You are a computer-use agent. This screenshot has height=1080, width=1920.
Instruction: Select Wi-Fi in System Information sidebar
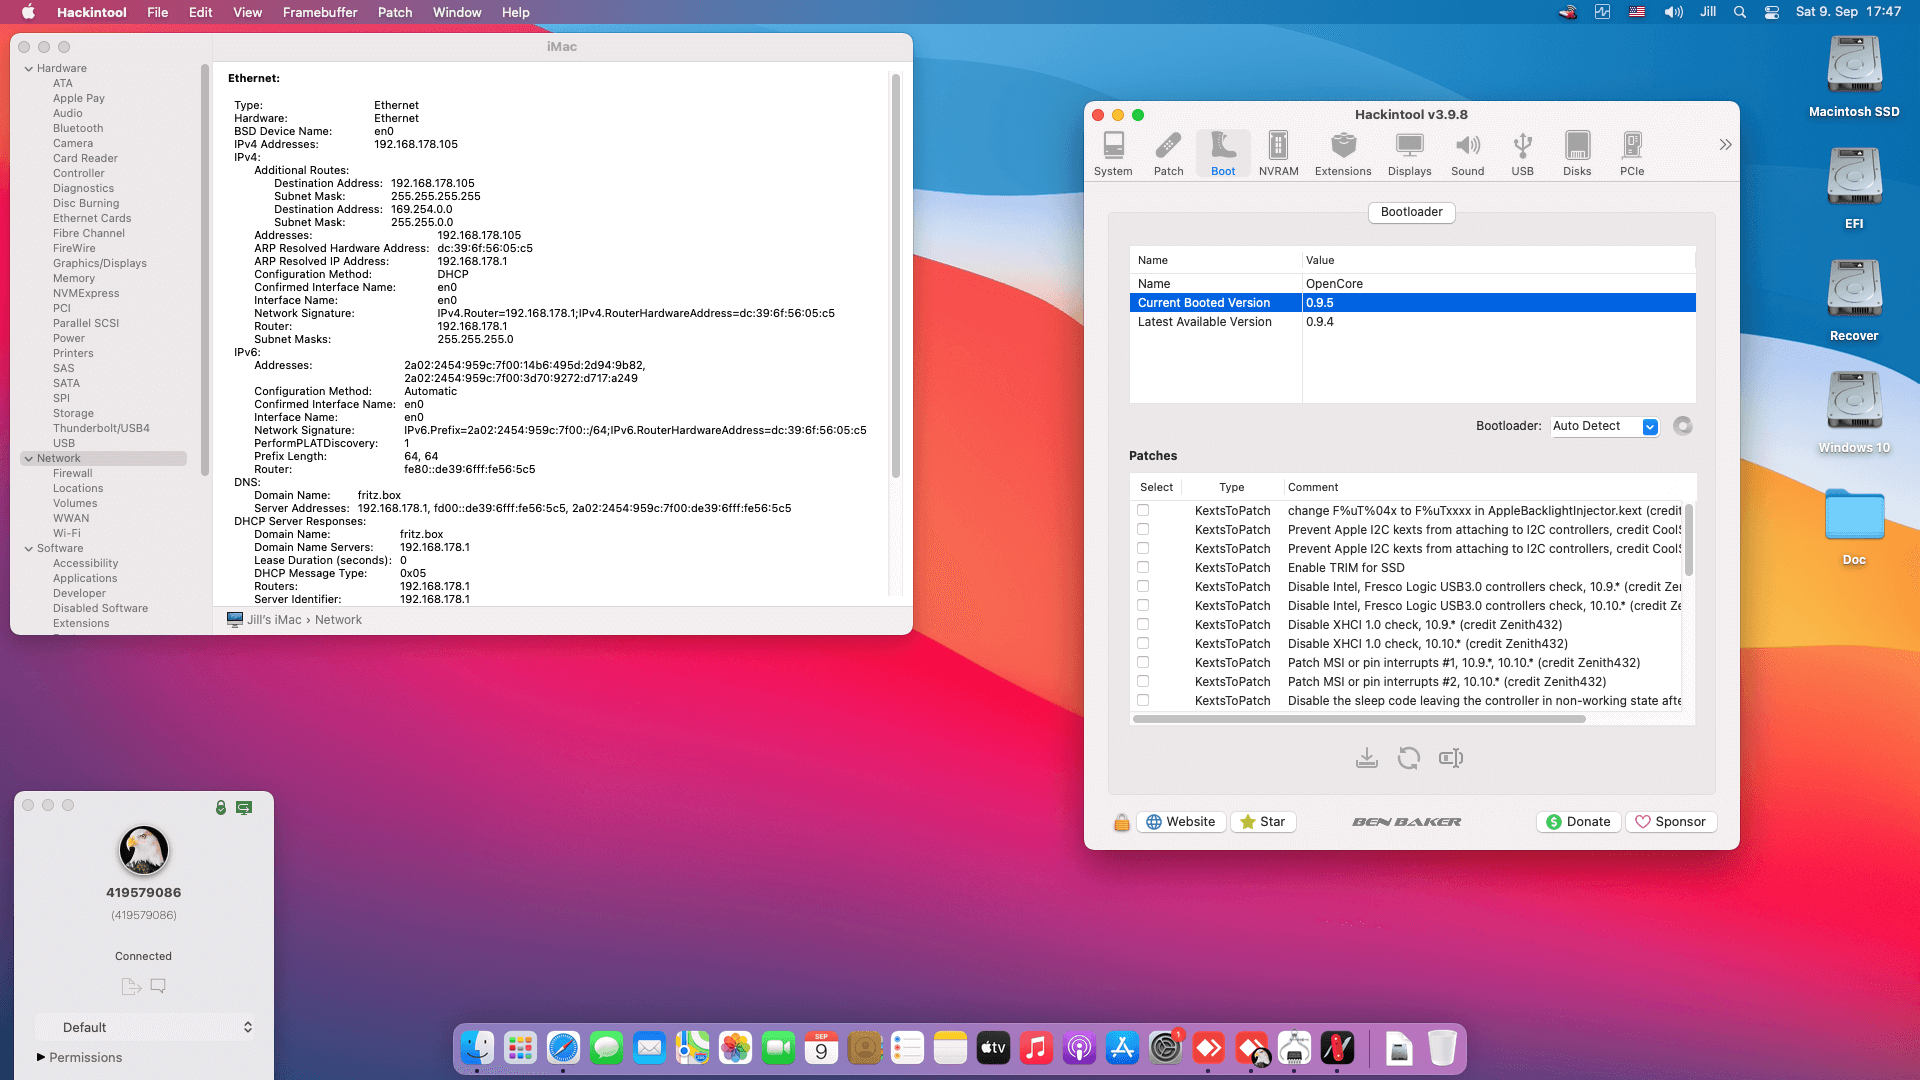tap(67, 534)
